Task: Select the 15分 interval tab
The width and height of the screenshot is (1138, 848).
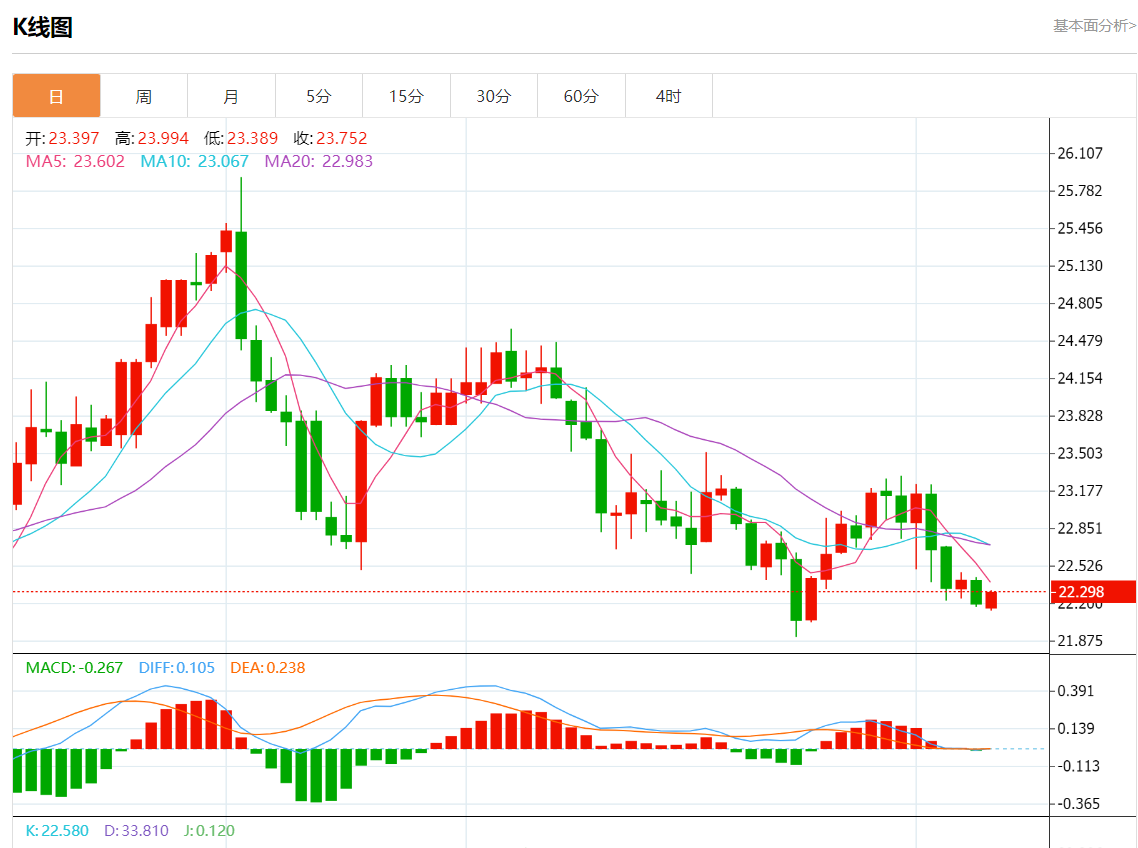Action: (x=406, y=96)
